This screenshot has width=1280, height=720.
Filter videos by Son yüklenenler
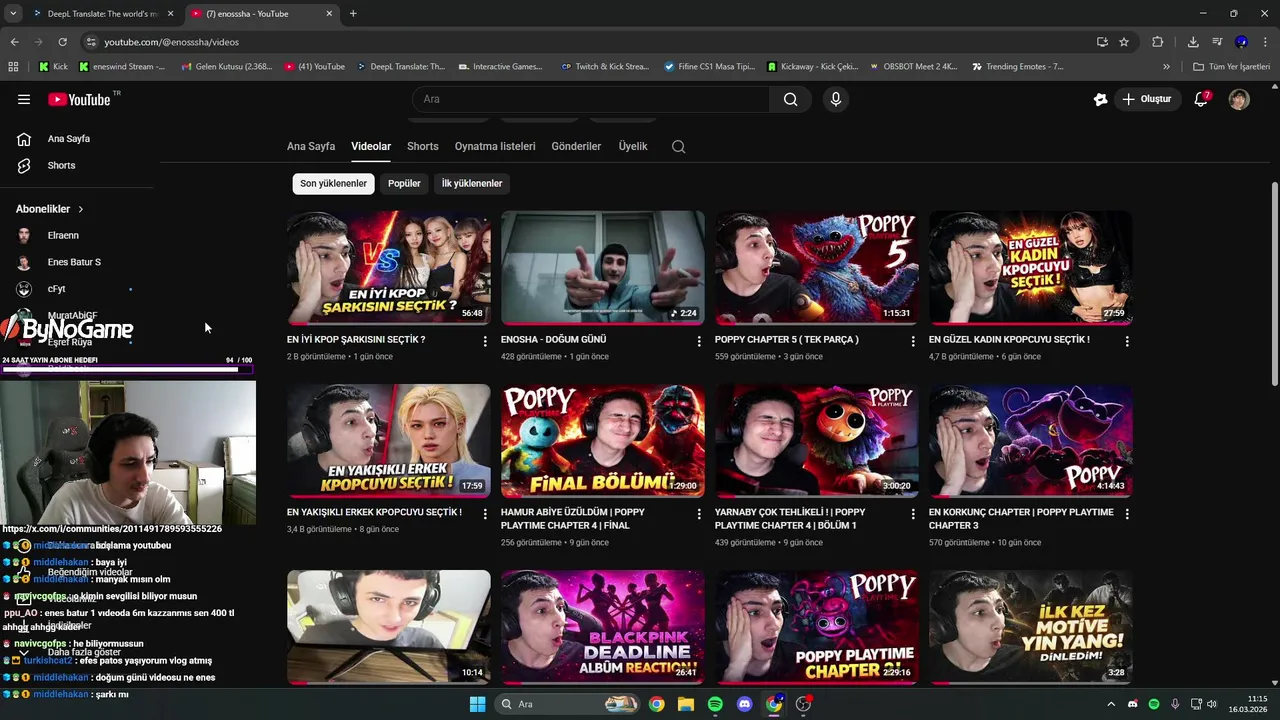click(333, 183)
